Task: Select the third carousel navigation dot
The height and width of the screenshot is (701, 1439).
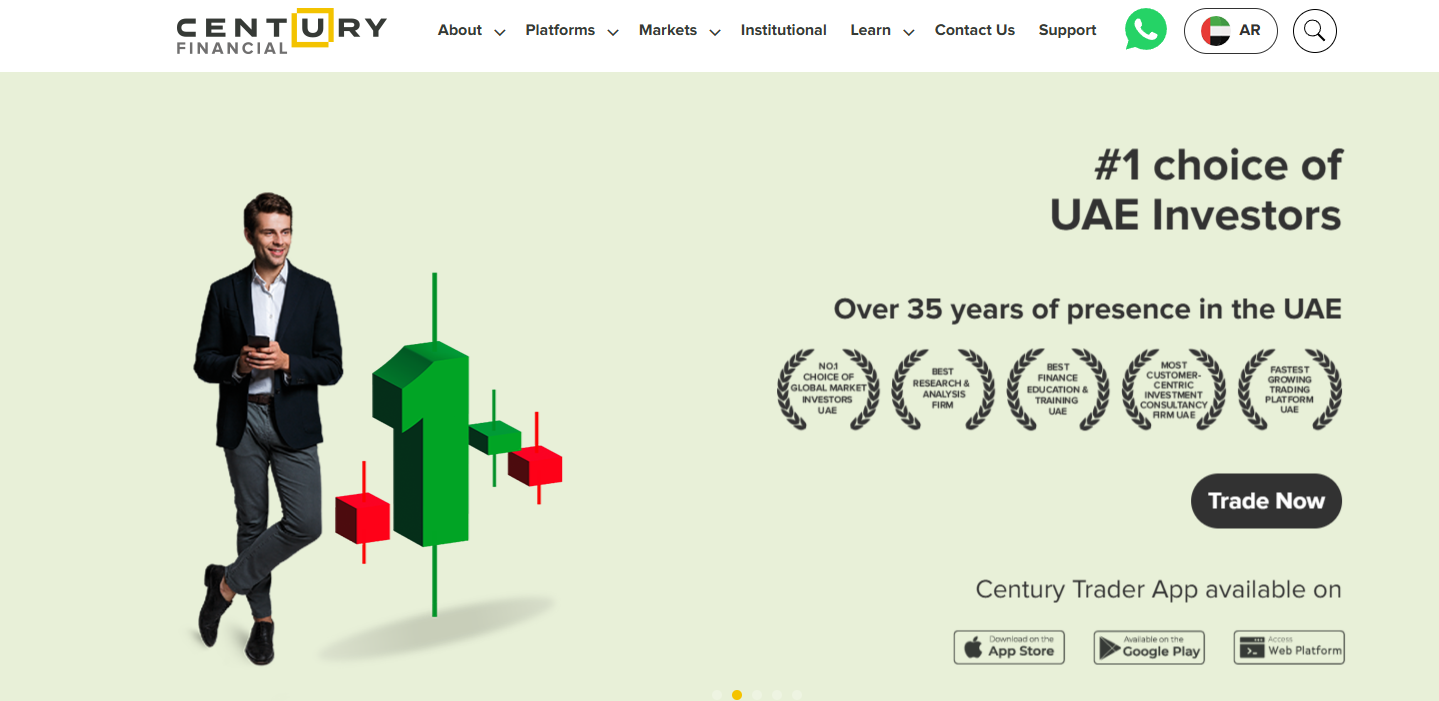Action: 757,692
